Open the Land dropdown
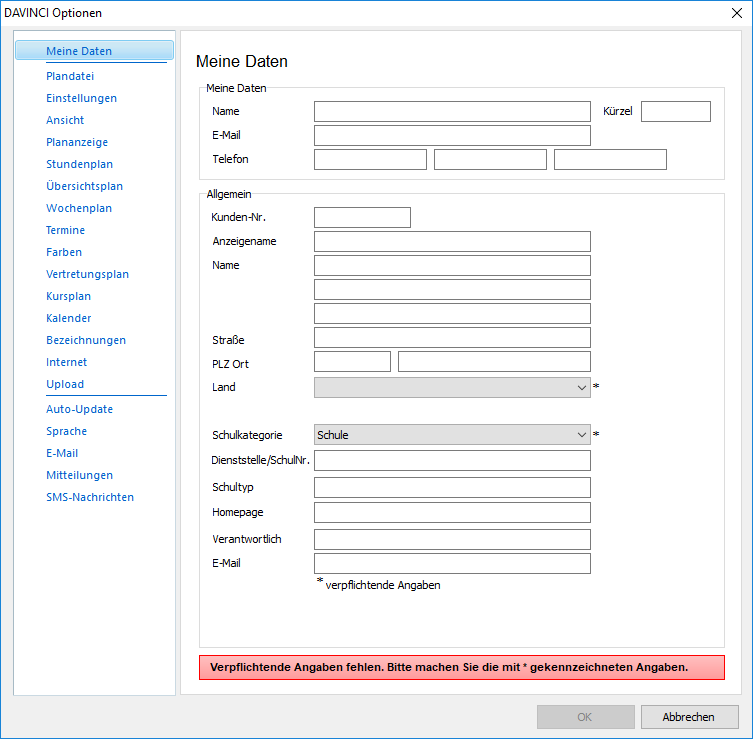 tap(452, 388)
